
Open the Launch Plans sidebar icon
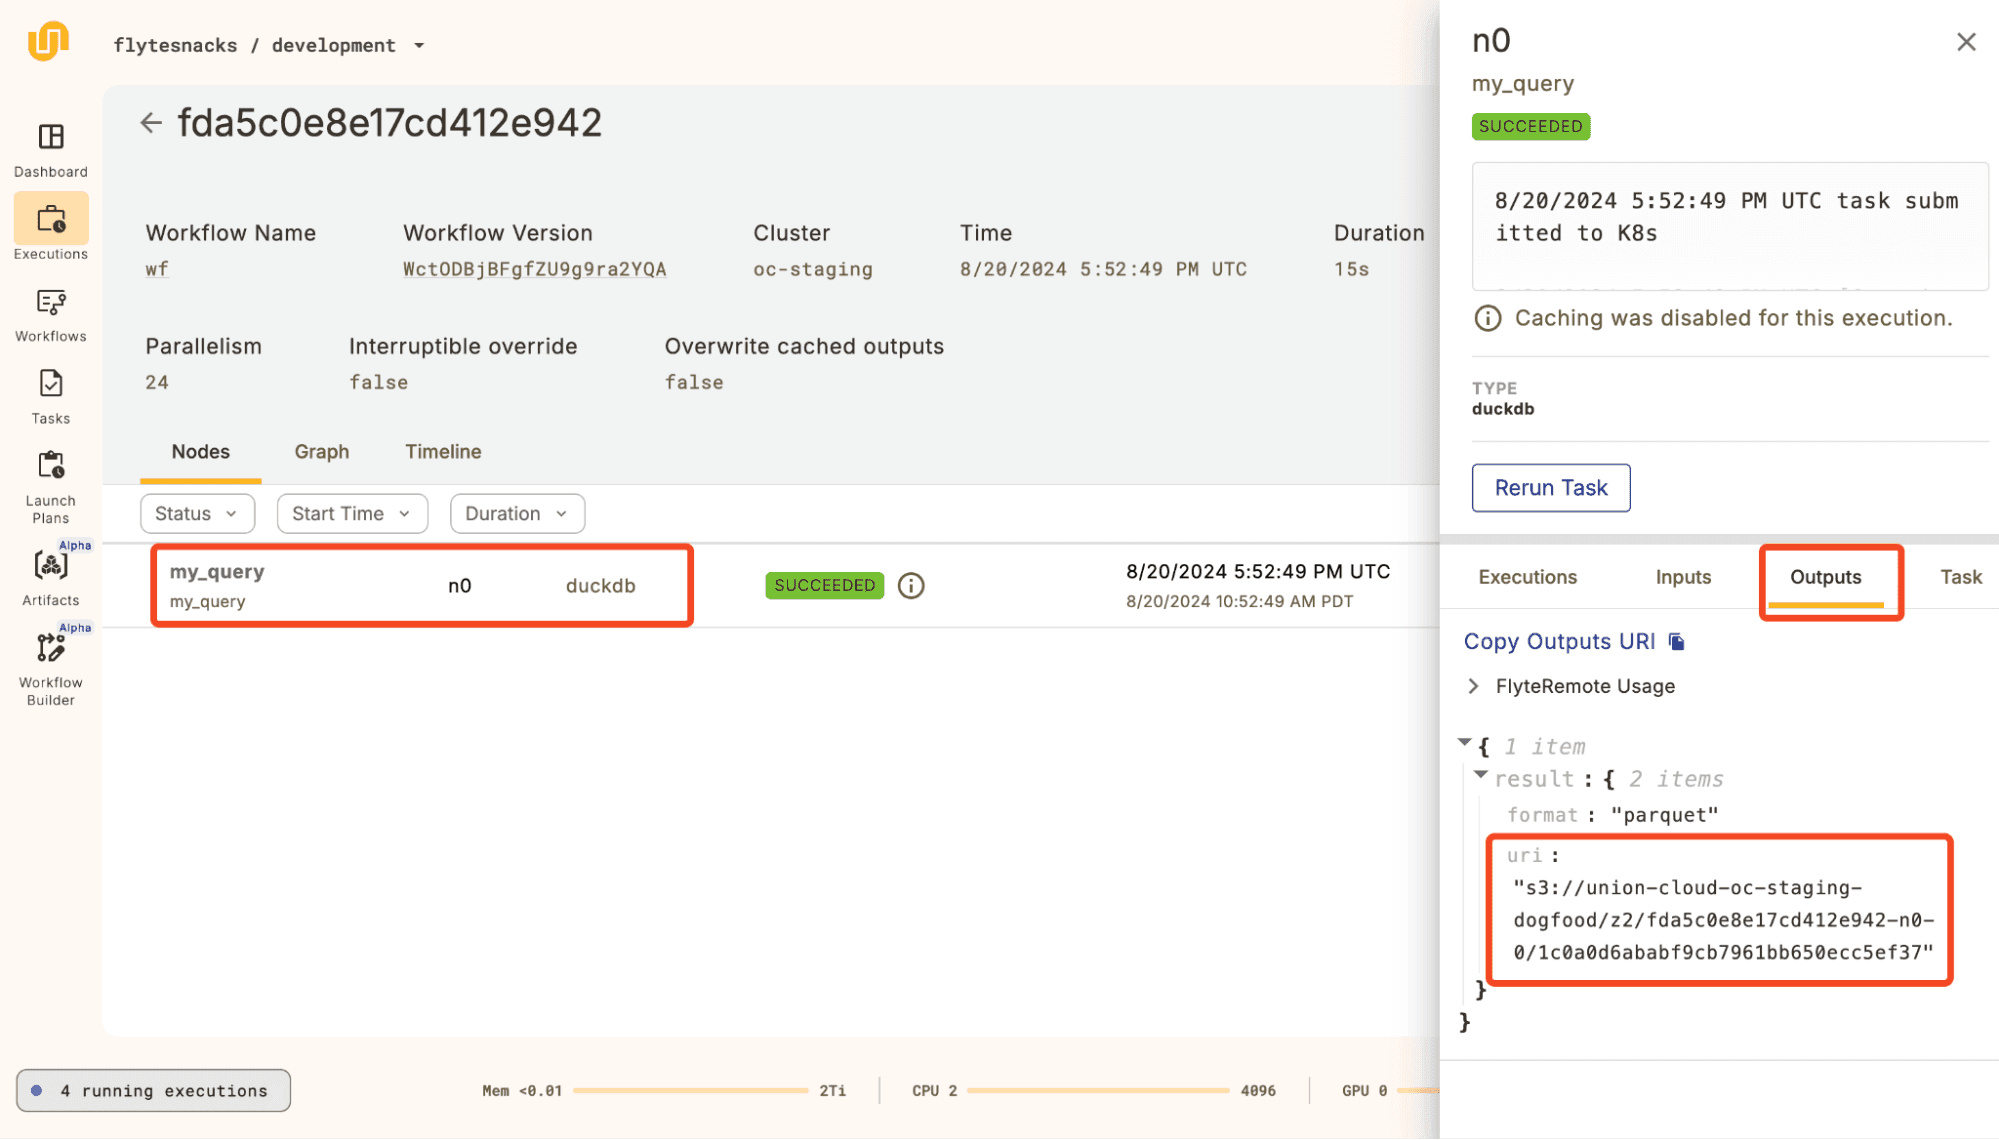(51, 467)
